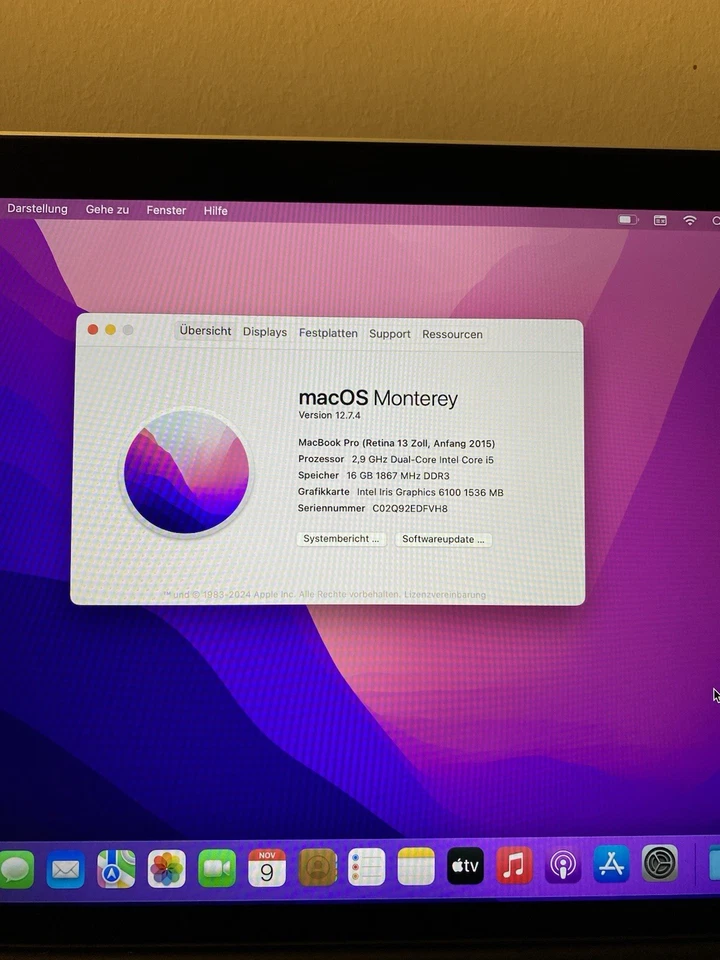Open the Gehe zu menu
This screenshot has height=960, width=720.
coord(107,209)
